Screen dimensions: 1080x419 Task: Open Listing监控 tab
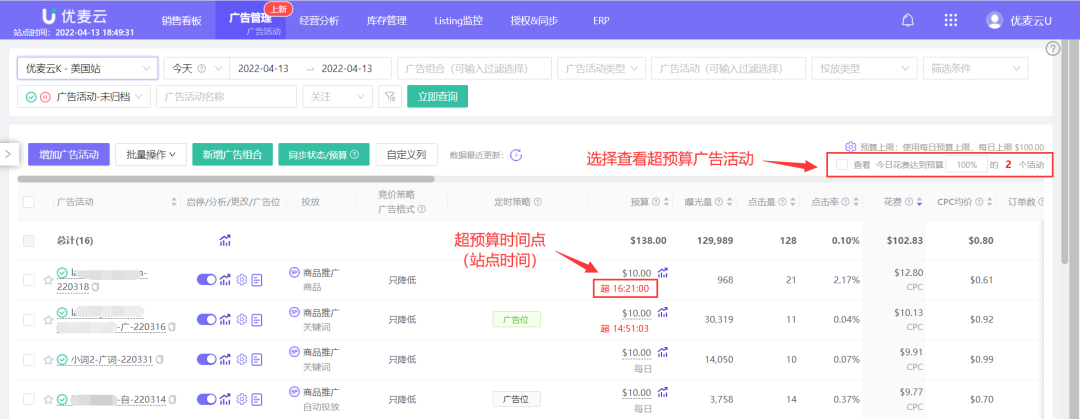click(x=458, y=20)
